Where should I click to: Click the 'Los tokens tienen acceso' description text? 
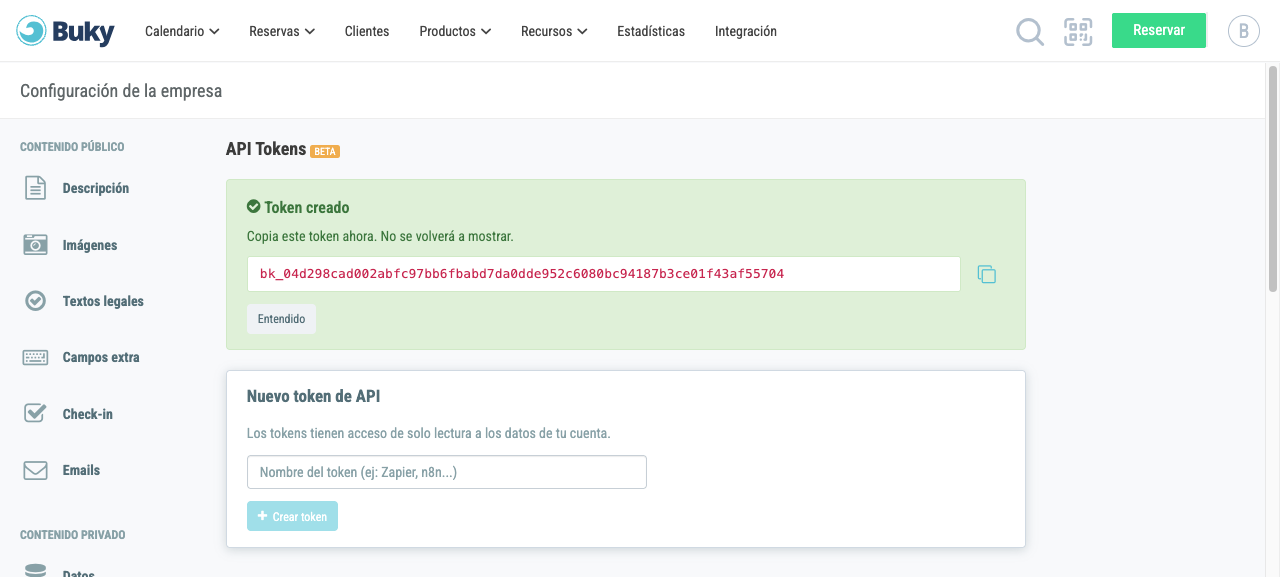[x=428, y=433]
